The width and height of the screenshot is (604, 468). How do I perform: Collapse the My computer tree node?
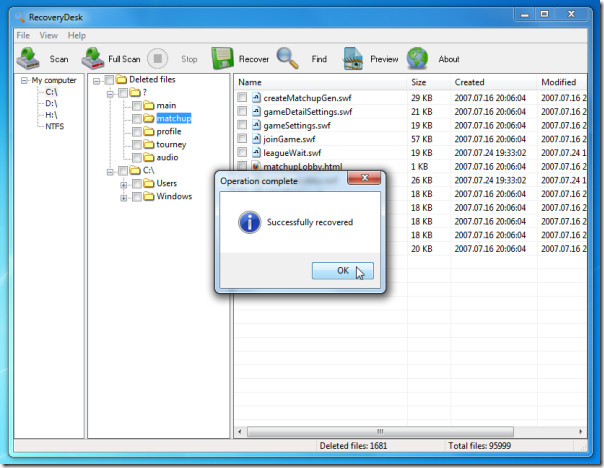coord(24,81)
